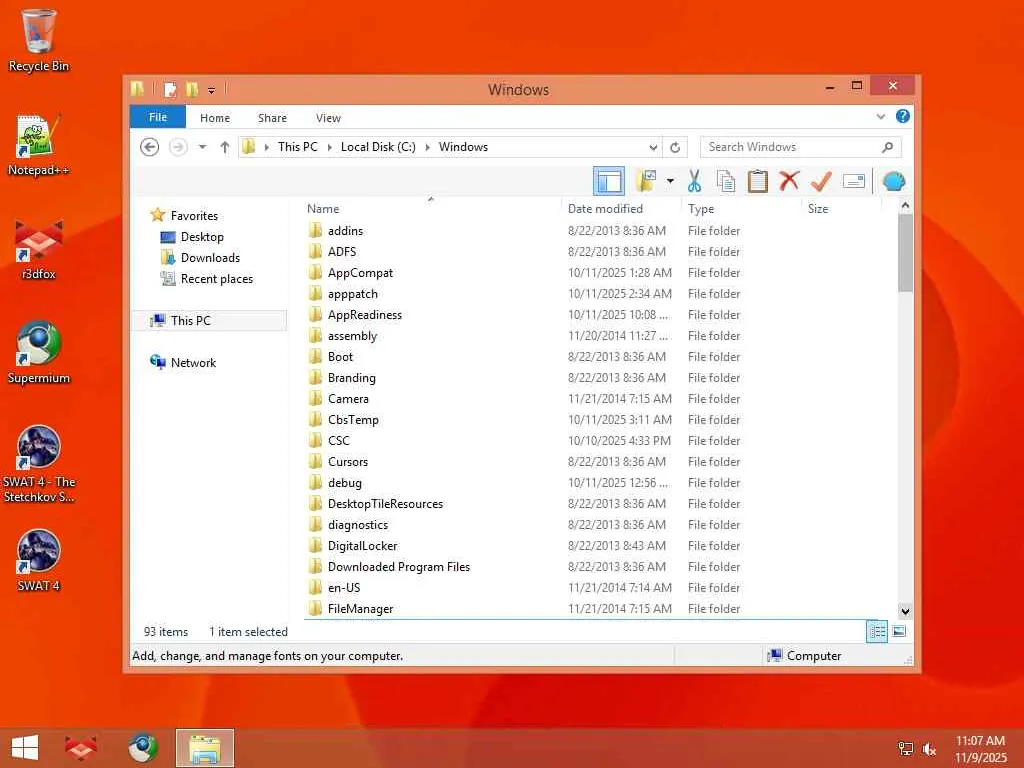Open Help via the question mark icon

point(903,116)
